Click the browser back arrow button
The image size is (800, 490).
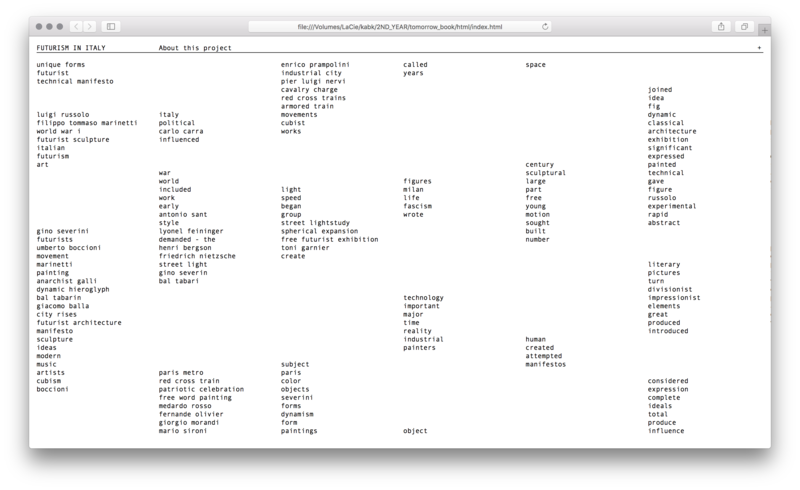pos(76,27)
